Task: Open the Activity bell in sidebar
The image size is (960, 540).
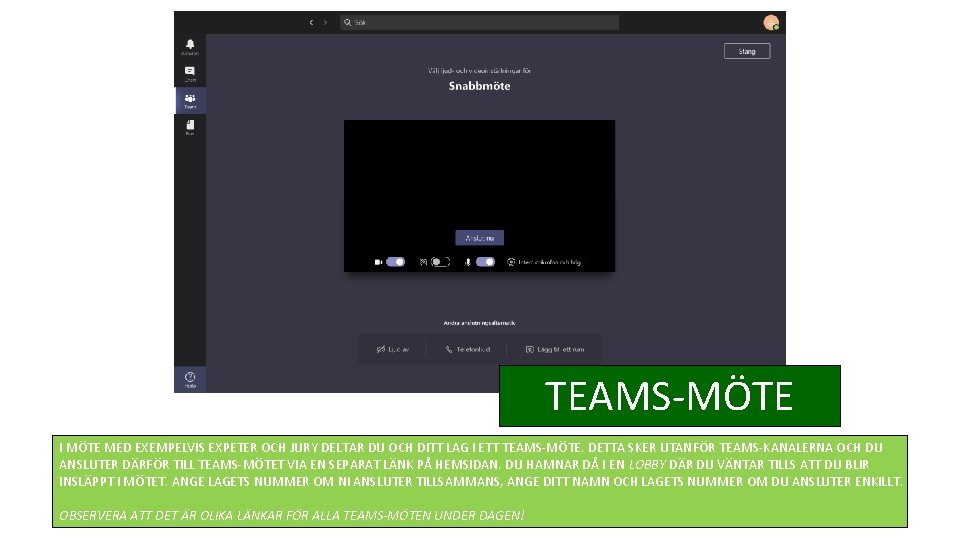Action: [x=190, y=47]
